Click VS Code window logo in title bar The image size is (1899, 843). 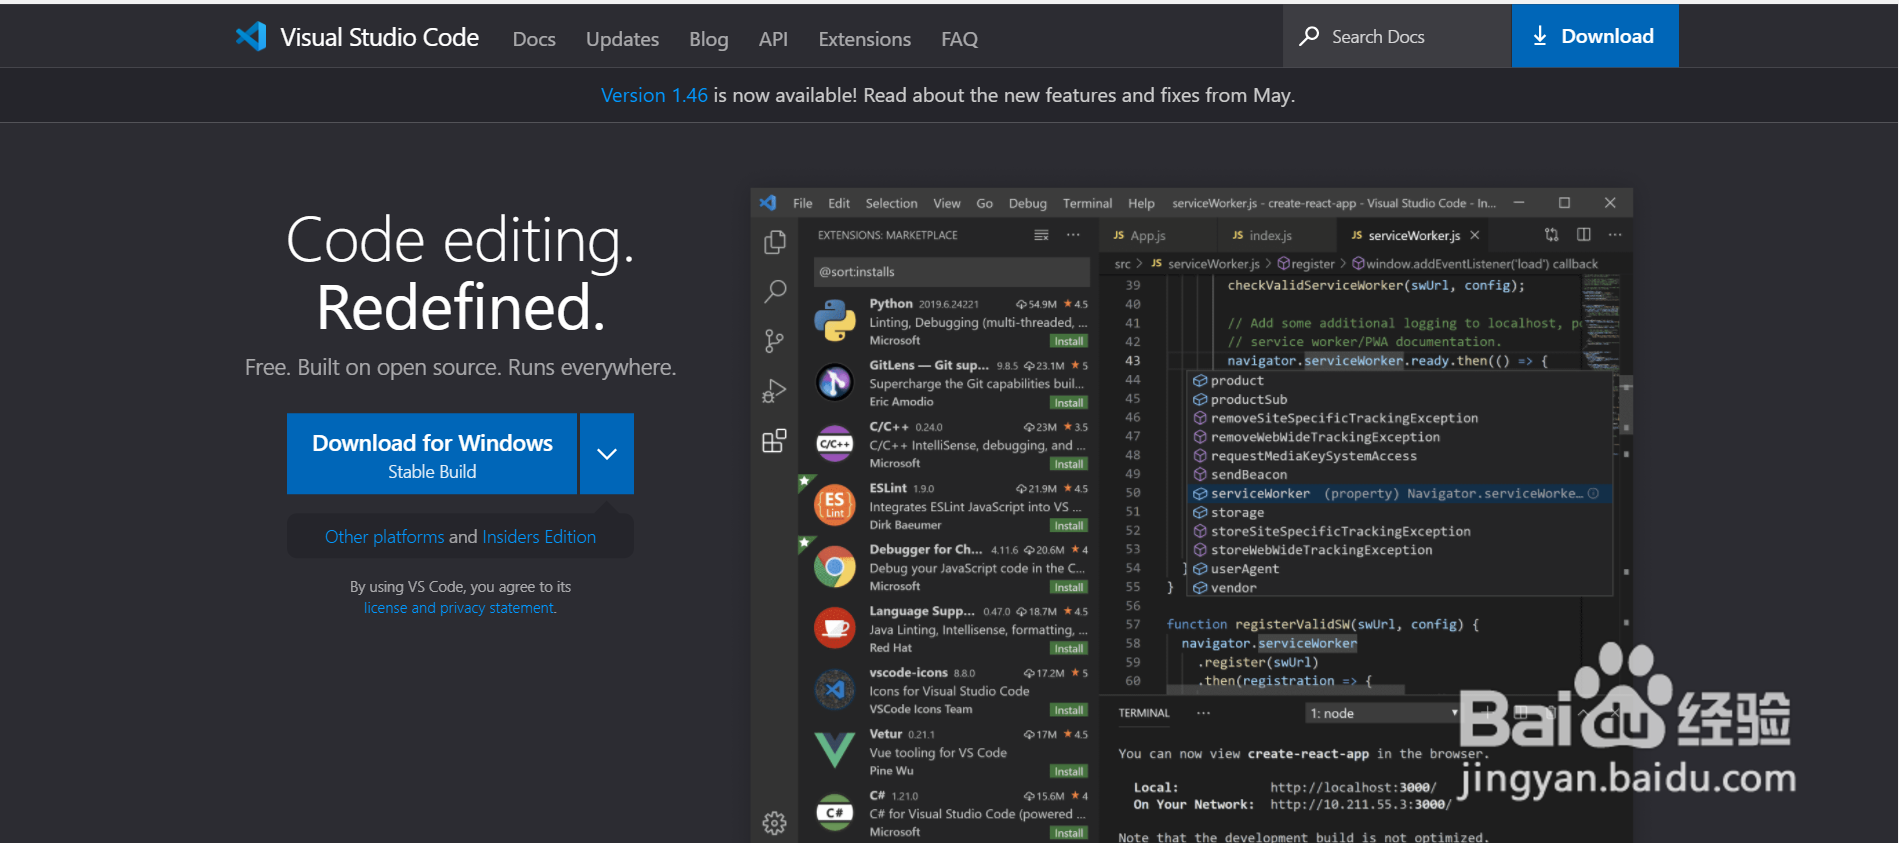click(768, 203)
